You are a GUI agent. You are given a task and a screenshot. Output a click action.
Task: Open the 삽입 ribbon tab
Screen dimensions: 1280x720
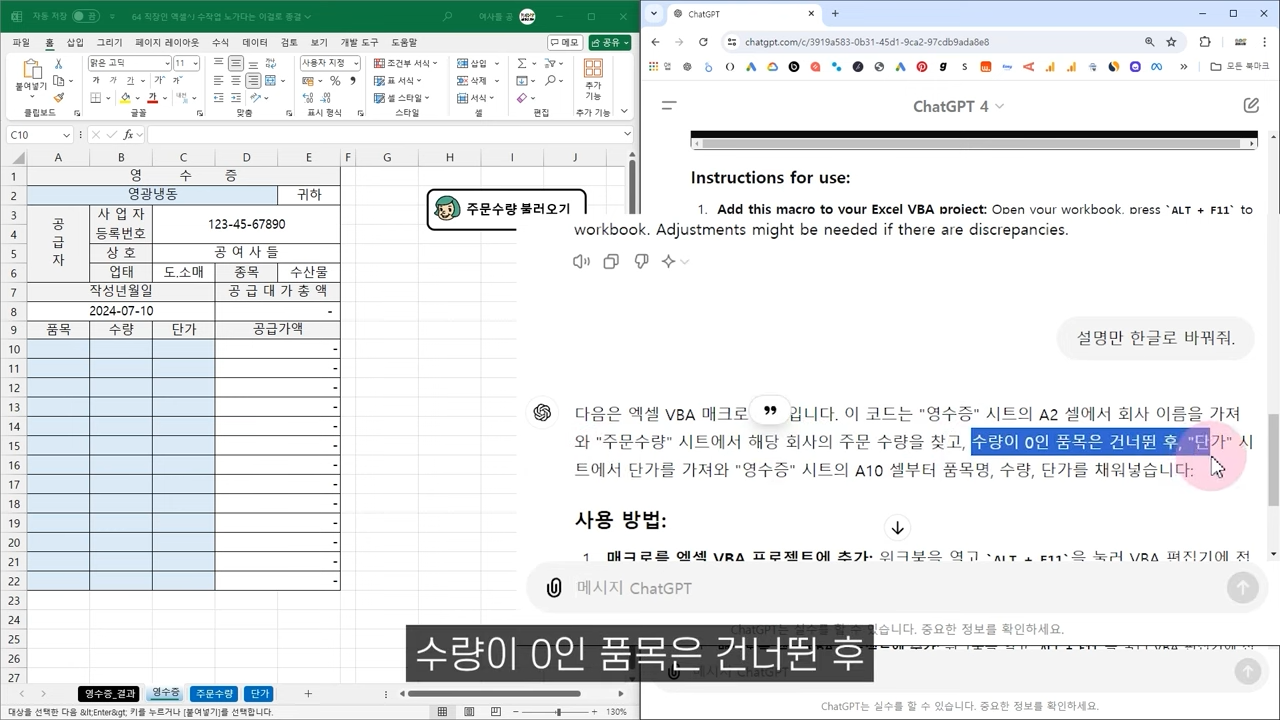pos(75,42)
